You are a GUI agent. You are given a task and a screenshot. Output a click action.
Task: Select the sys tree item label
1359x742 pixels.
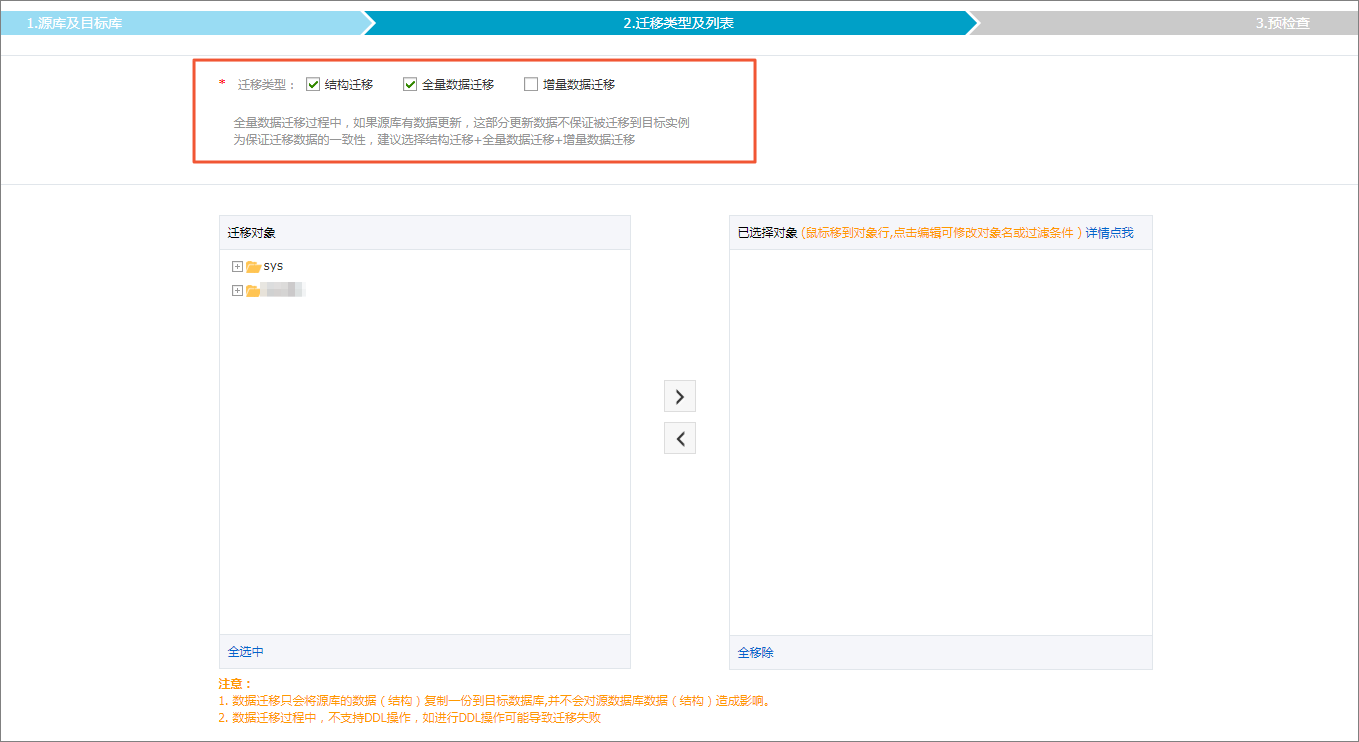click(x=273, y=266)
